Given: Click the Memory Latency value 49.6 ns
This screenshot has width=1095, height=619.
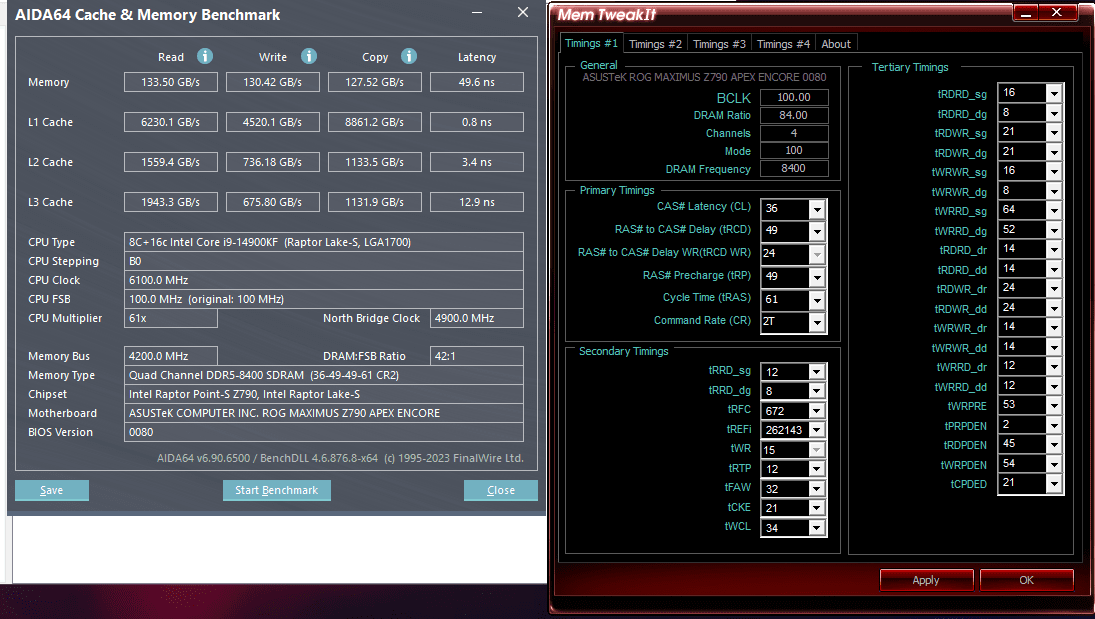Looking at the screenshot, I should (x=477, y=82).
